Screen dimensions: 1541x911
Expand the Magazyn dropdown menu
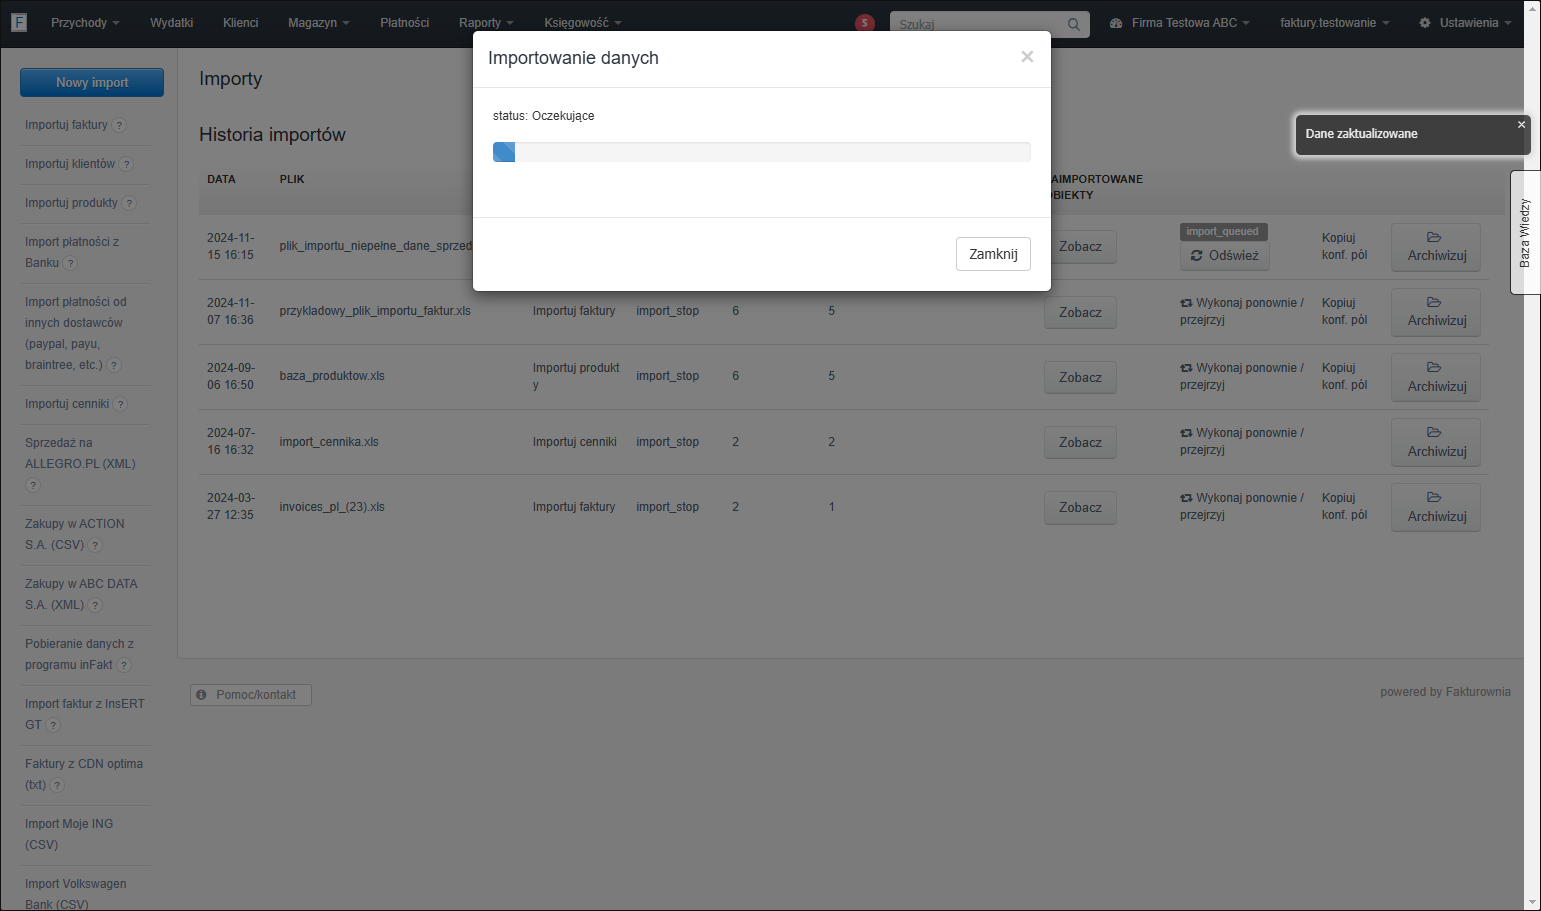[319, 23]
